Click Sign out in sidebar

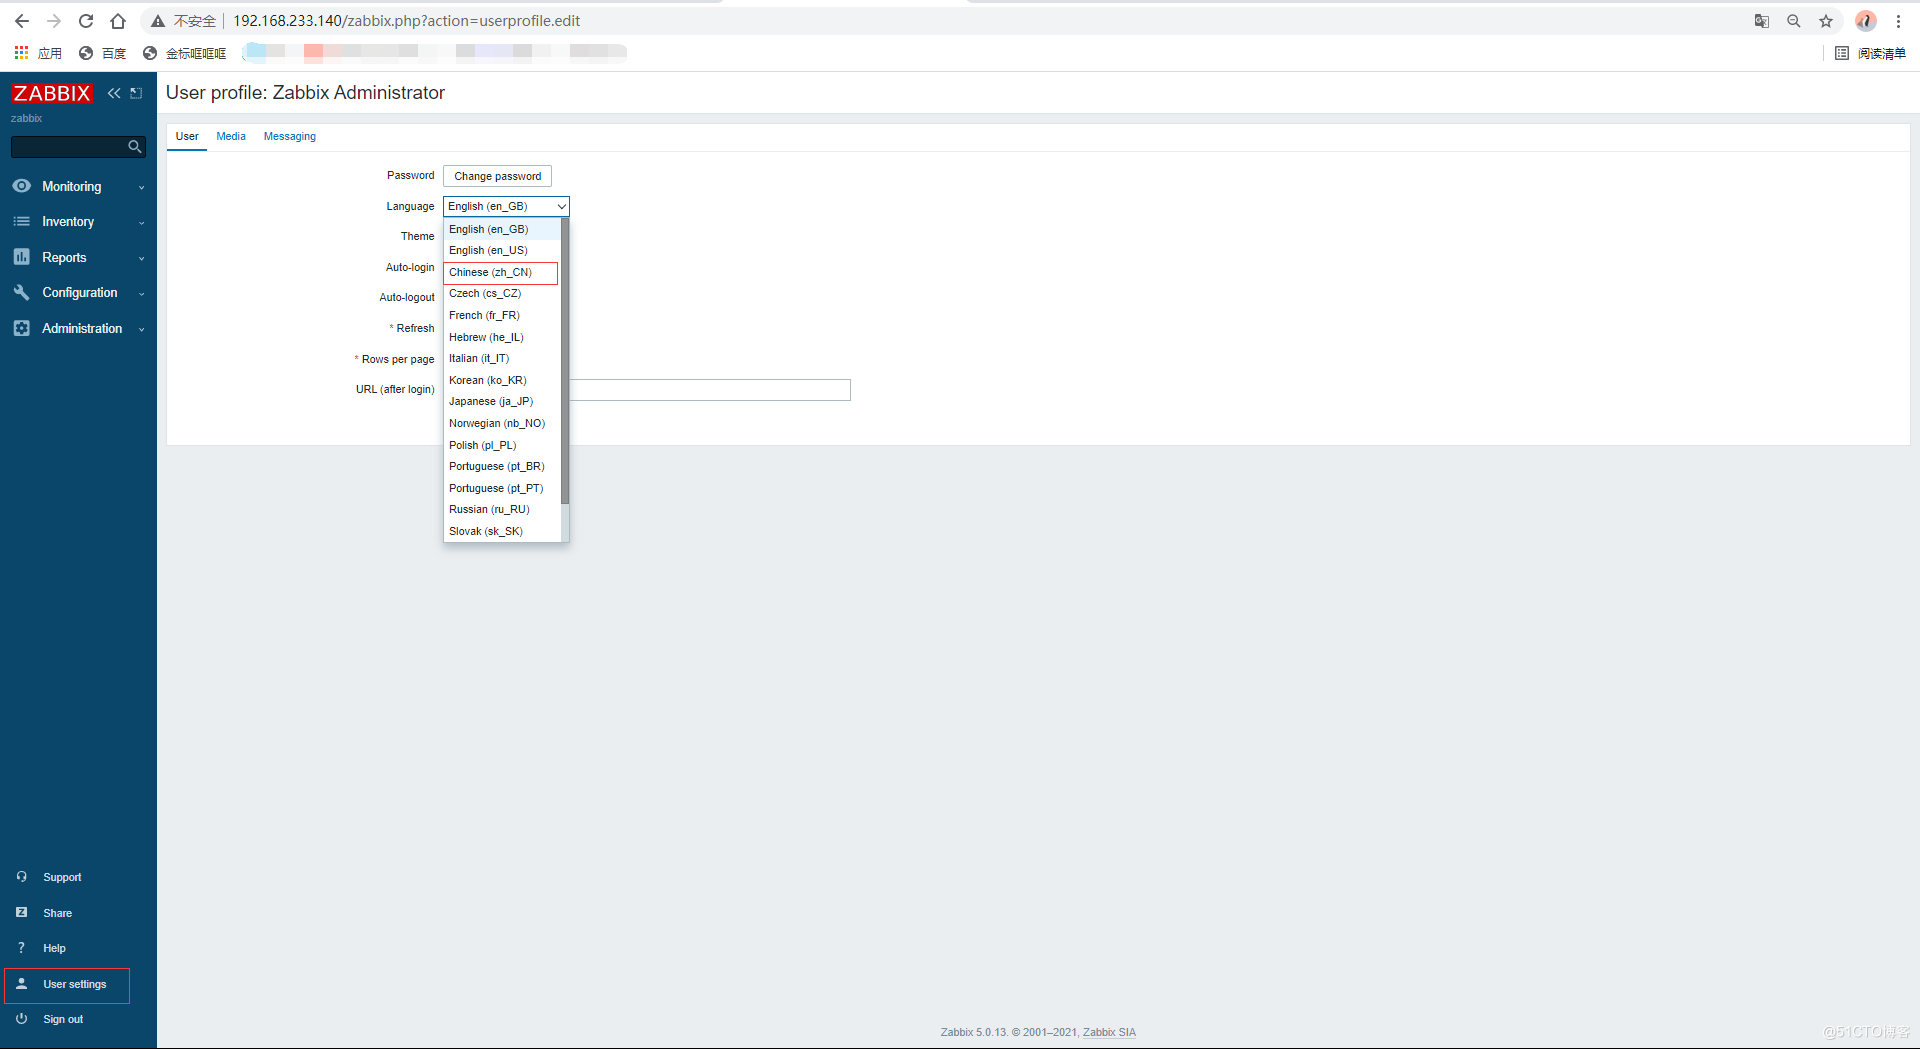[x=63, y=1020]
